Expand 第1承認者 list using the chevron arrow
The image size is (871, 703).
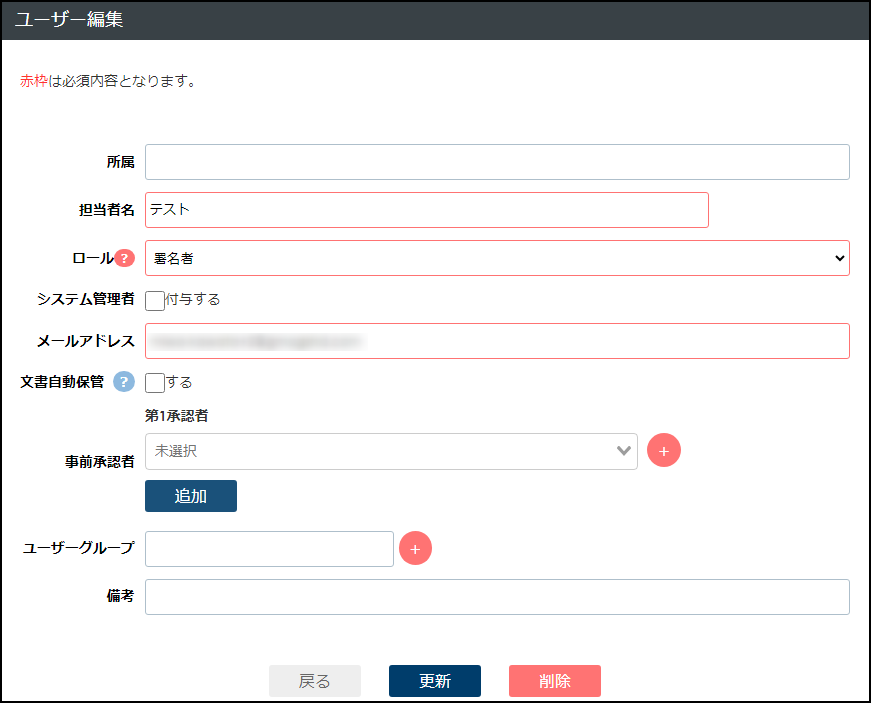point(625,451)
